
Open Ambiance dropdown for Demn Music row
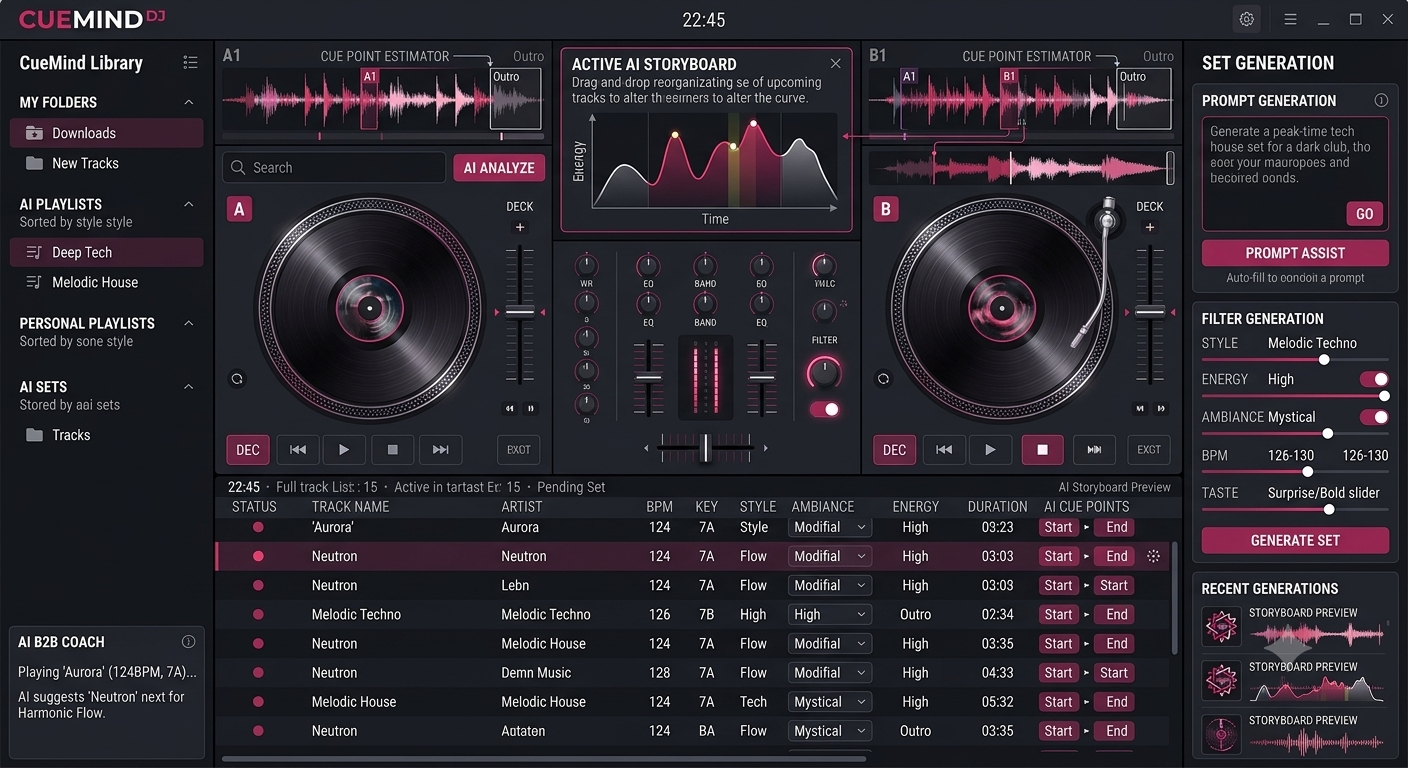(x=830, y=673)
